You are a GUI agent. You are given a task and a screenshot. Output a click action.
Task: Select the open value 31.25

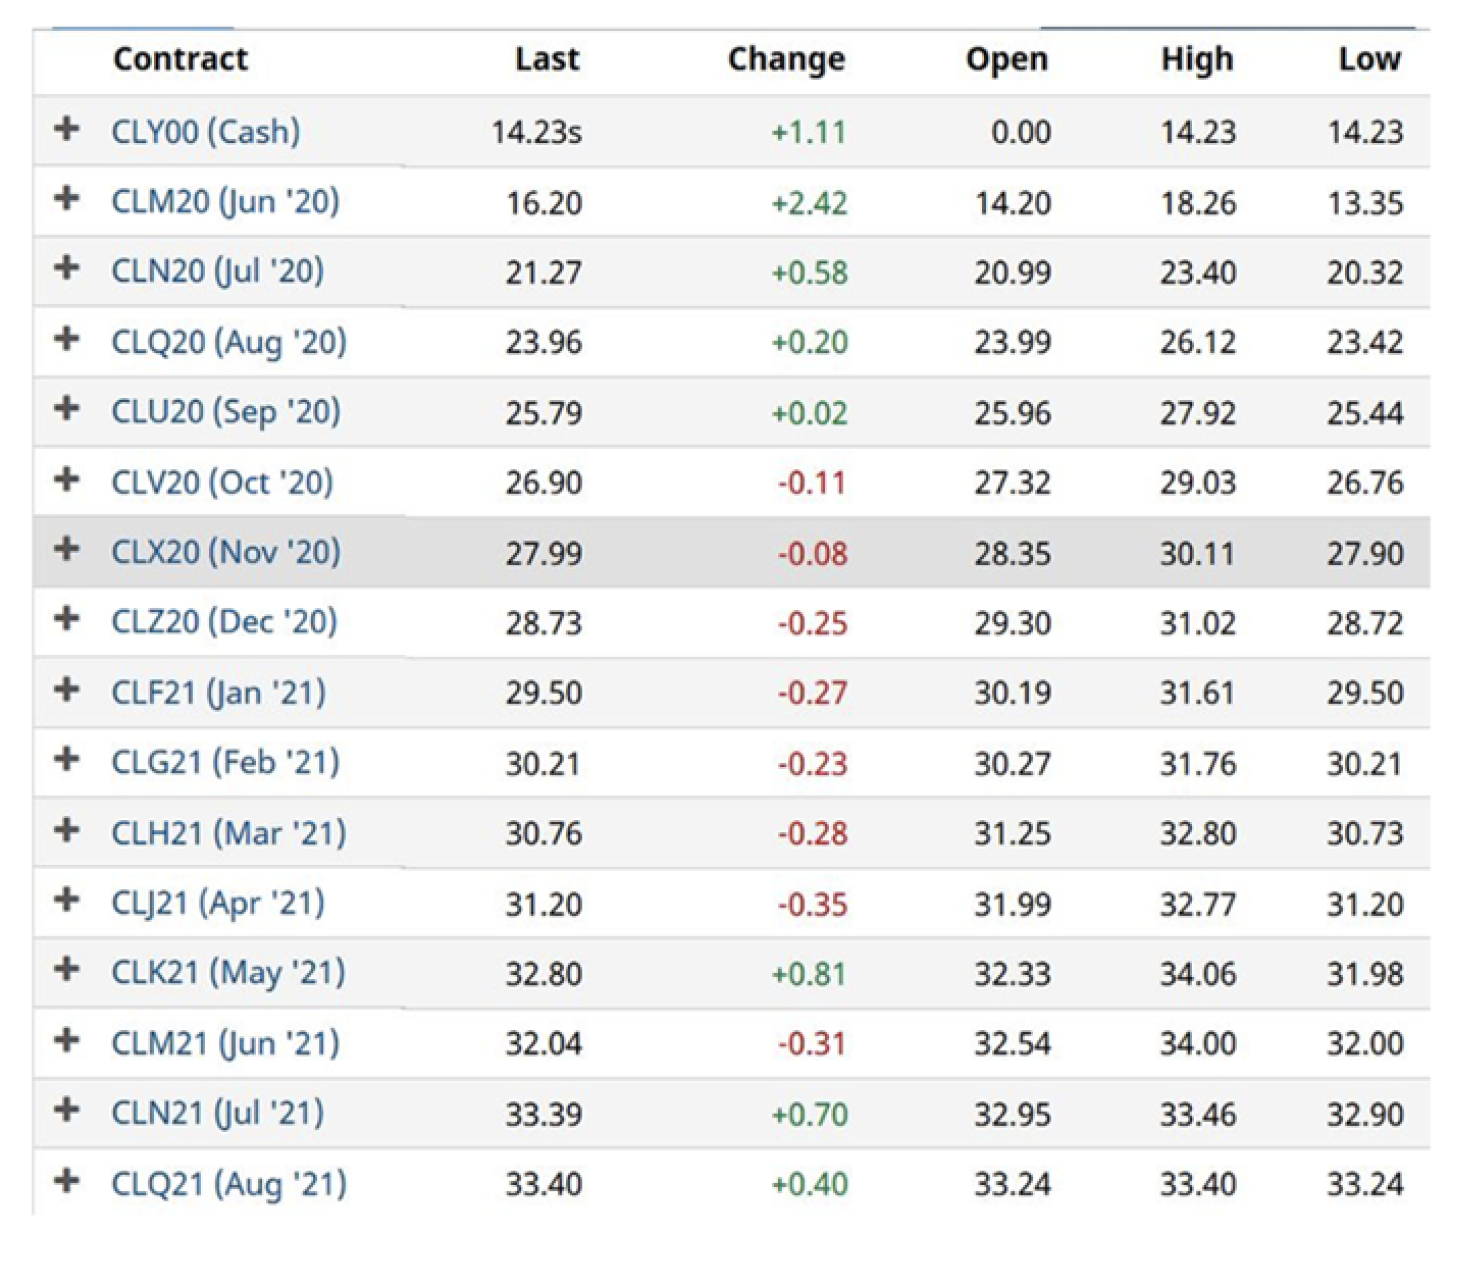coord(1013,834)
